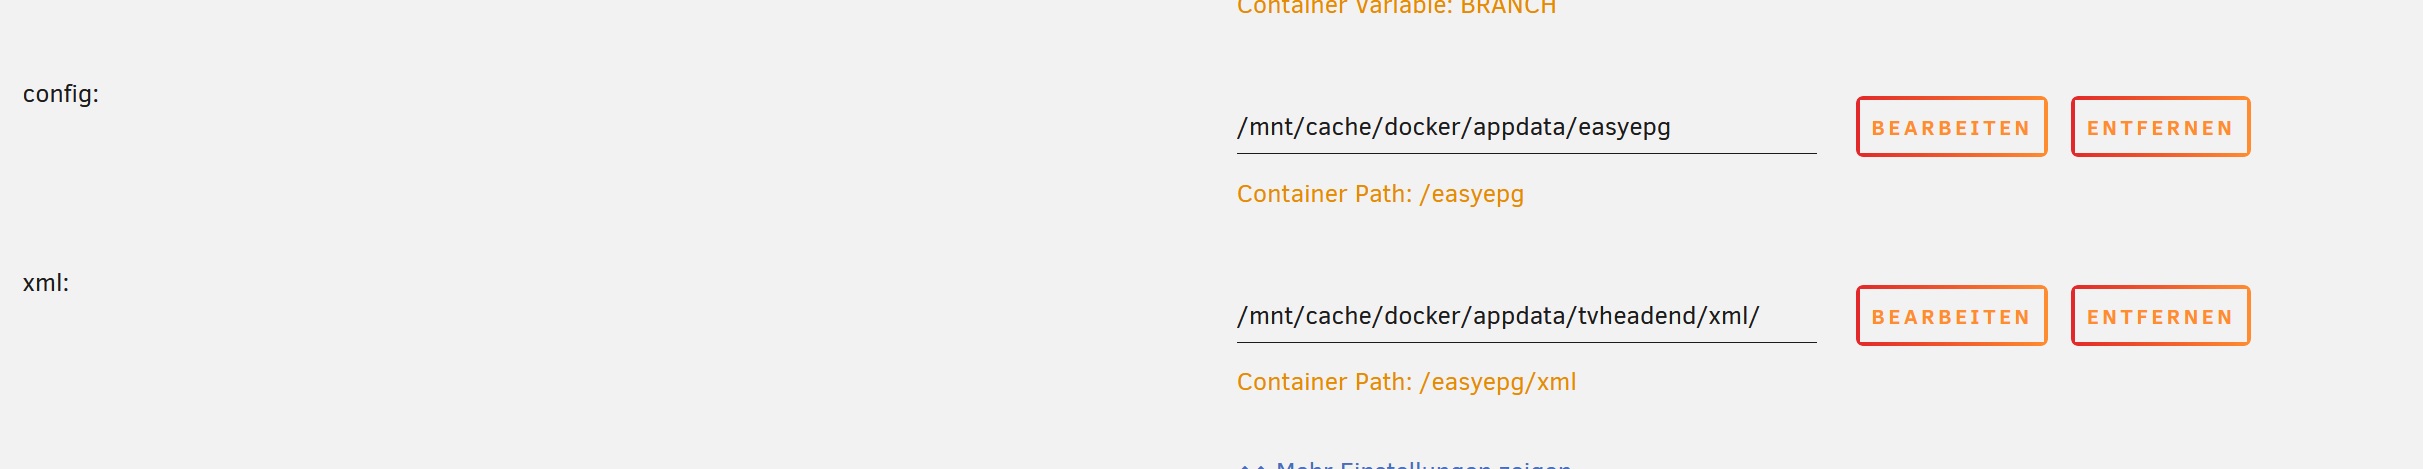Viewport: 2423px width, 469px height.
Task: Click ENTFERNEN button for config path
Action: tap(2160, 127)
